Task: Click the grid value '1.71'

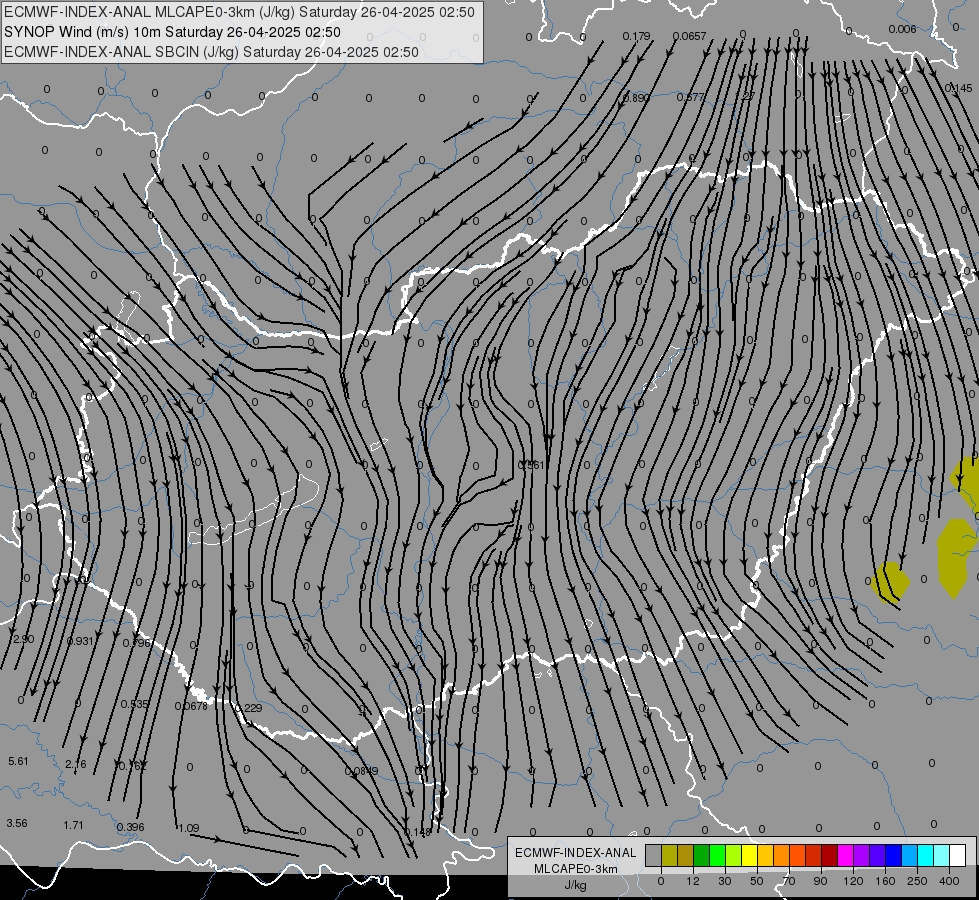Action: pyautogui.click(x=73, y=825)
